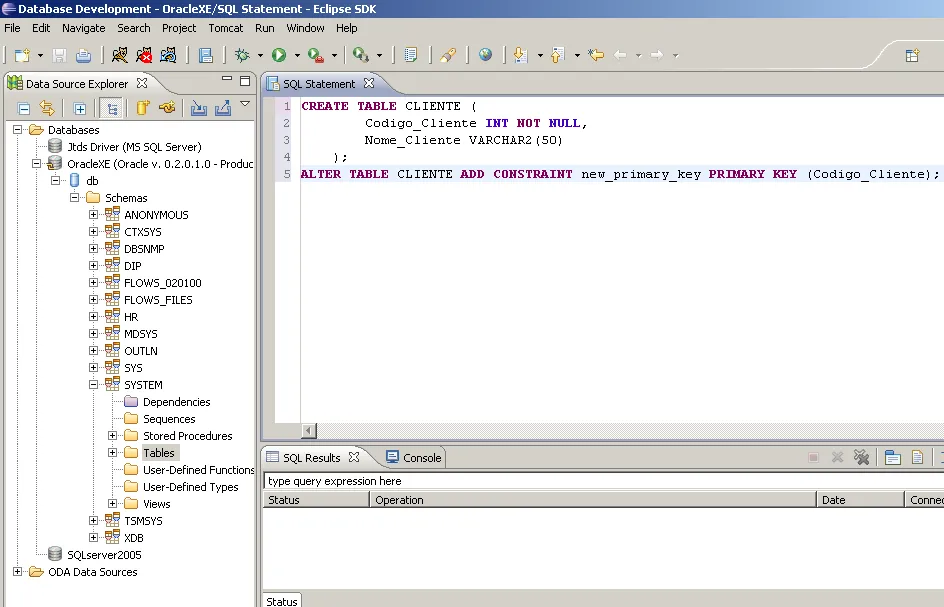Collapse all in Data Source Explorer toolbar
This screenshot has width=944, height=607.
[24, 108]
